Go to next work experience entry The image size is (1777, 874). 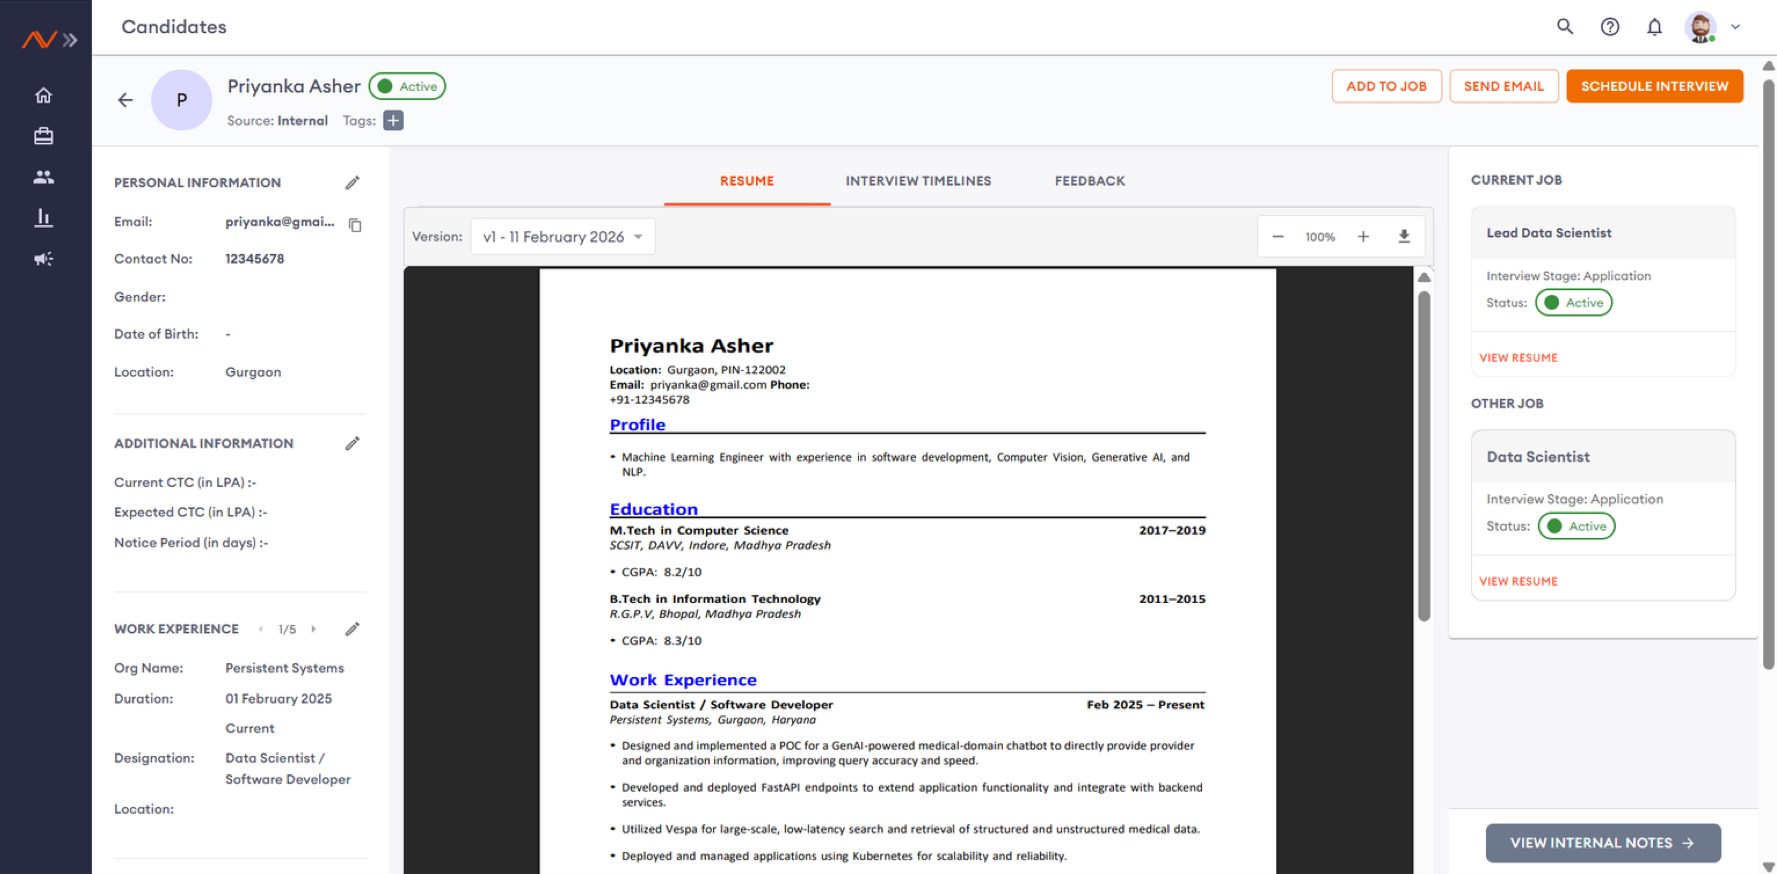pos(313,629)
